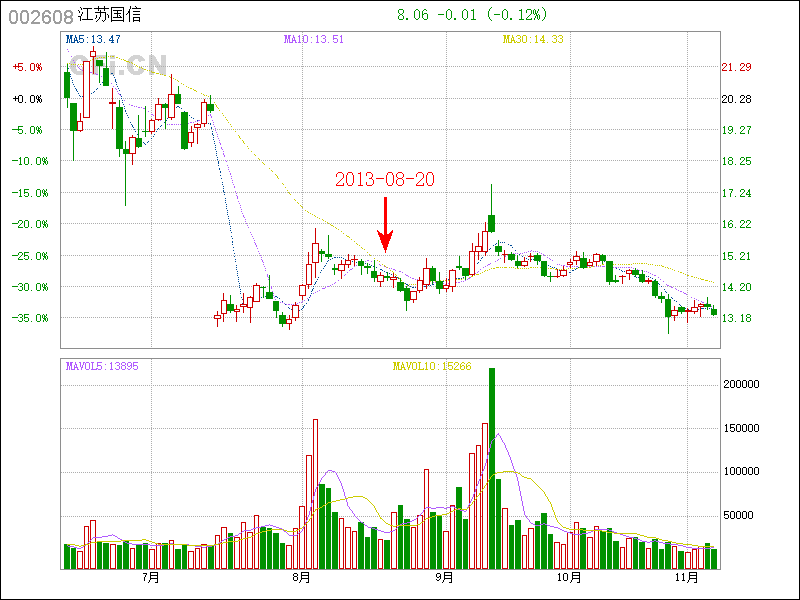Jump to 11月 on the time axis

(x=685, y=577)
